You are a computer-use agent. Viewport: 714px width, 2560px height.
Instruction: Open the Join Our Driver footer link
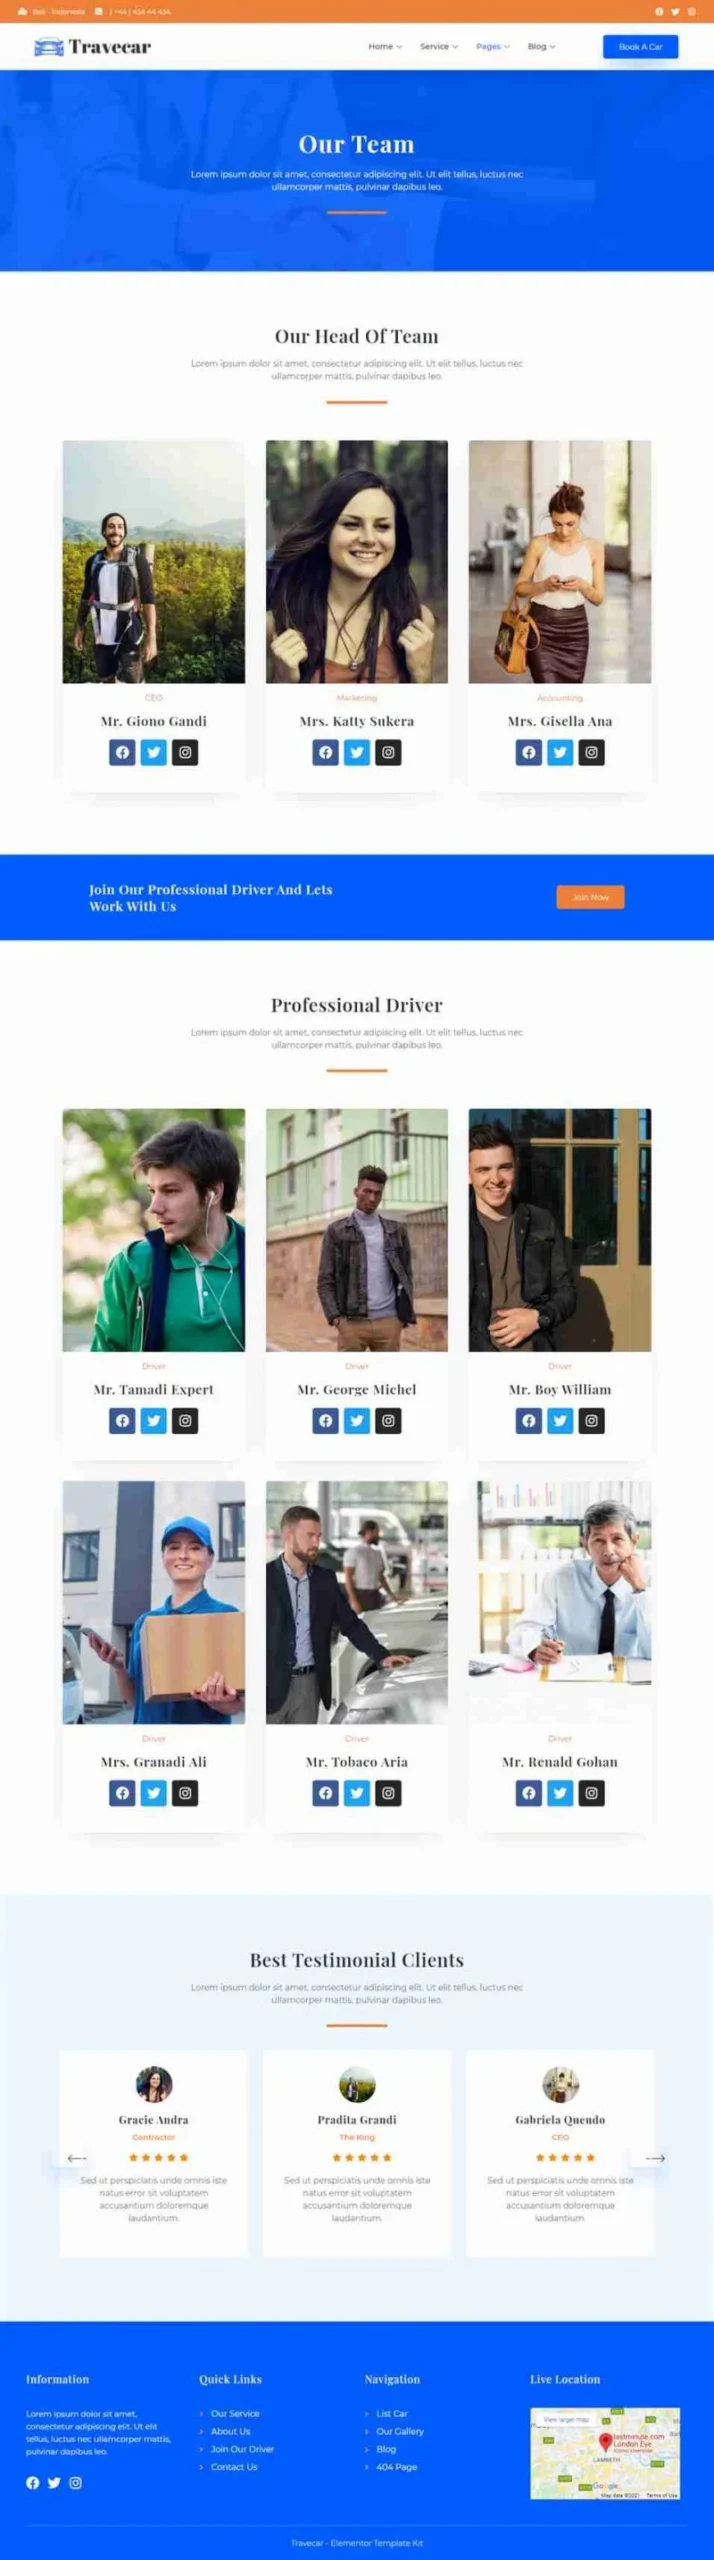(x=242, y=2448)
